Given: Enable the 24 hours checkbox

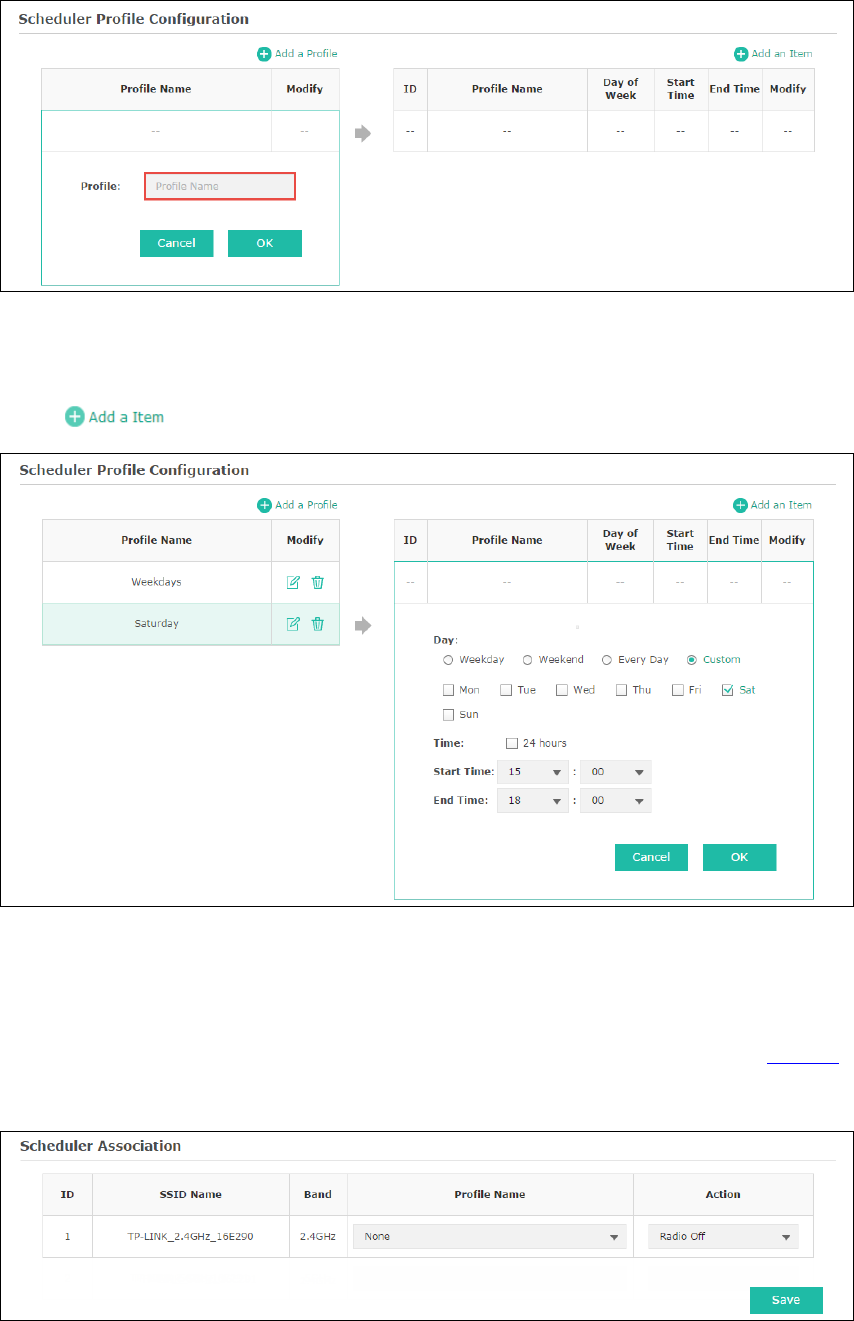Looking at the screenshot, I should (512, 743).
